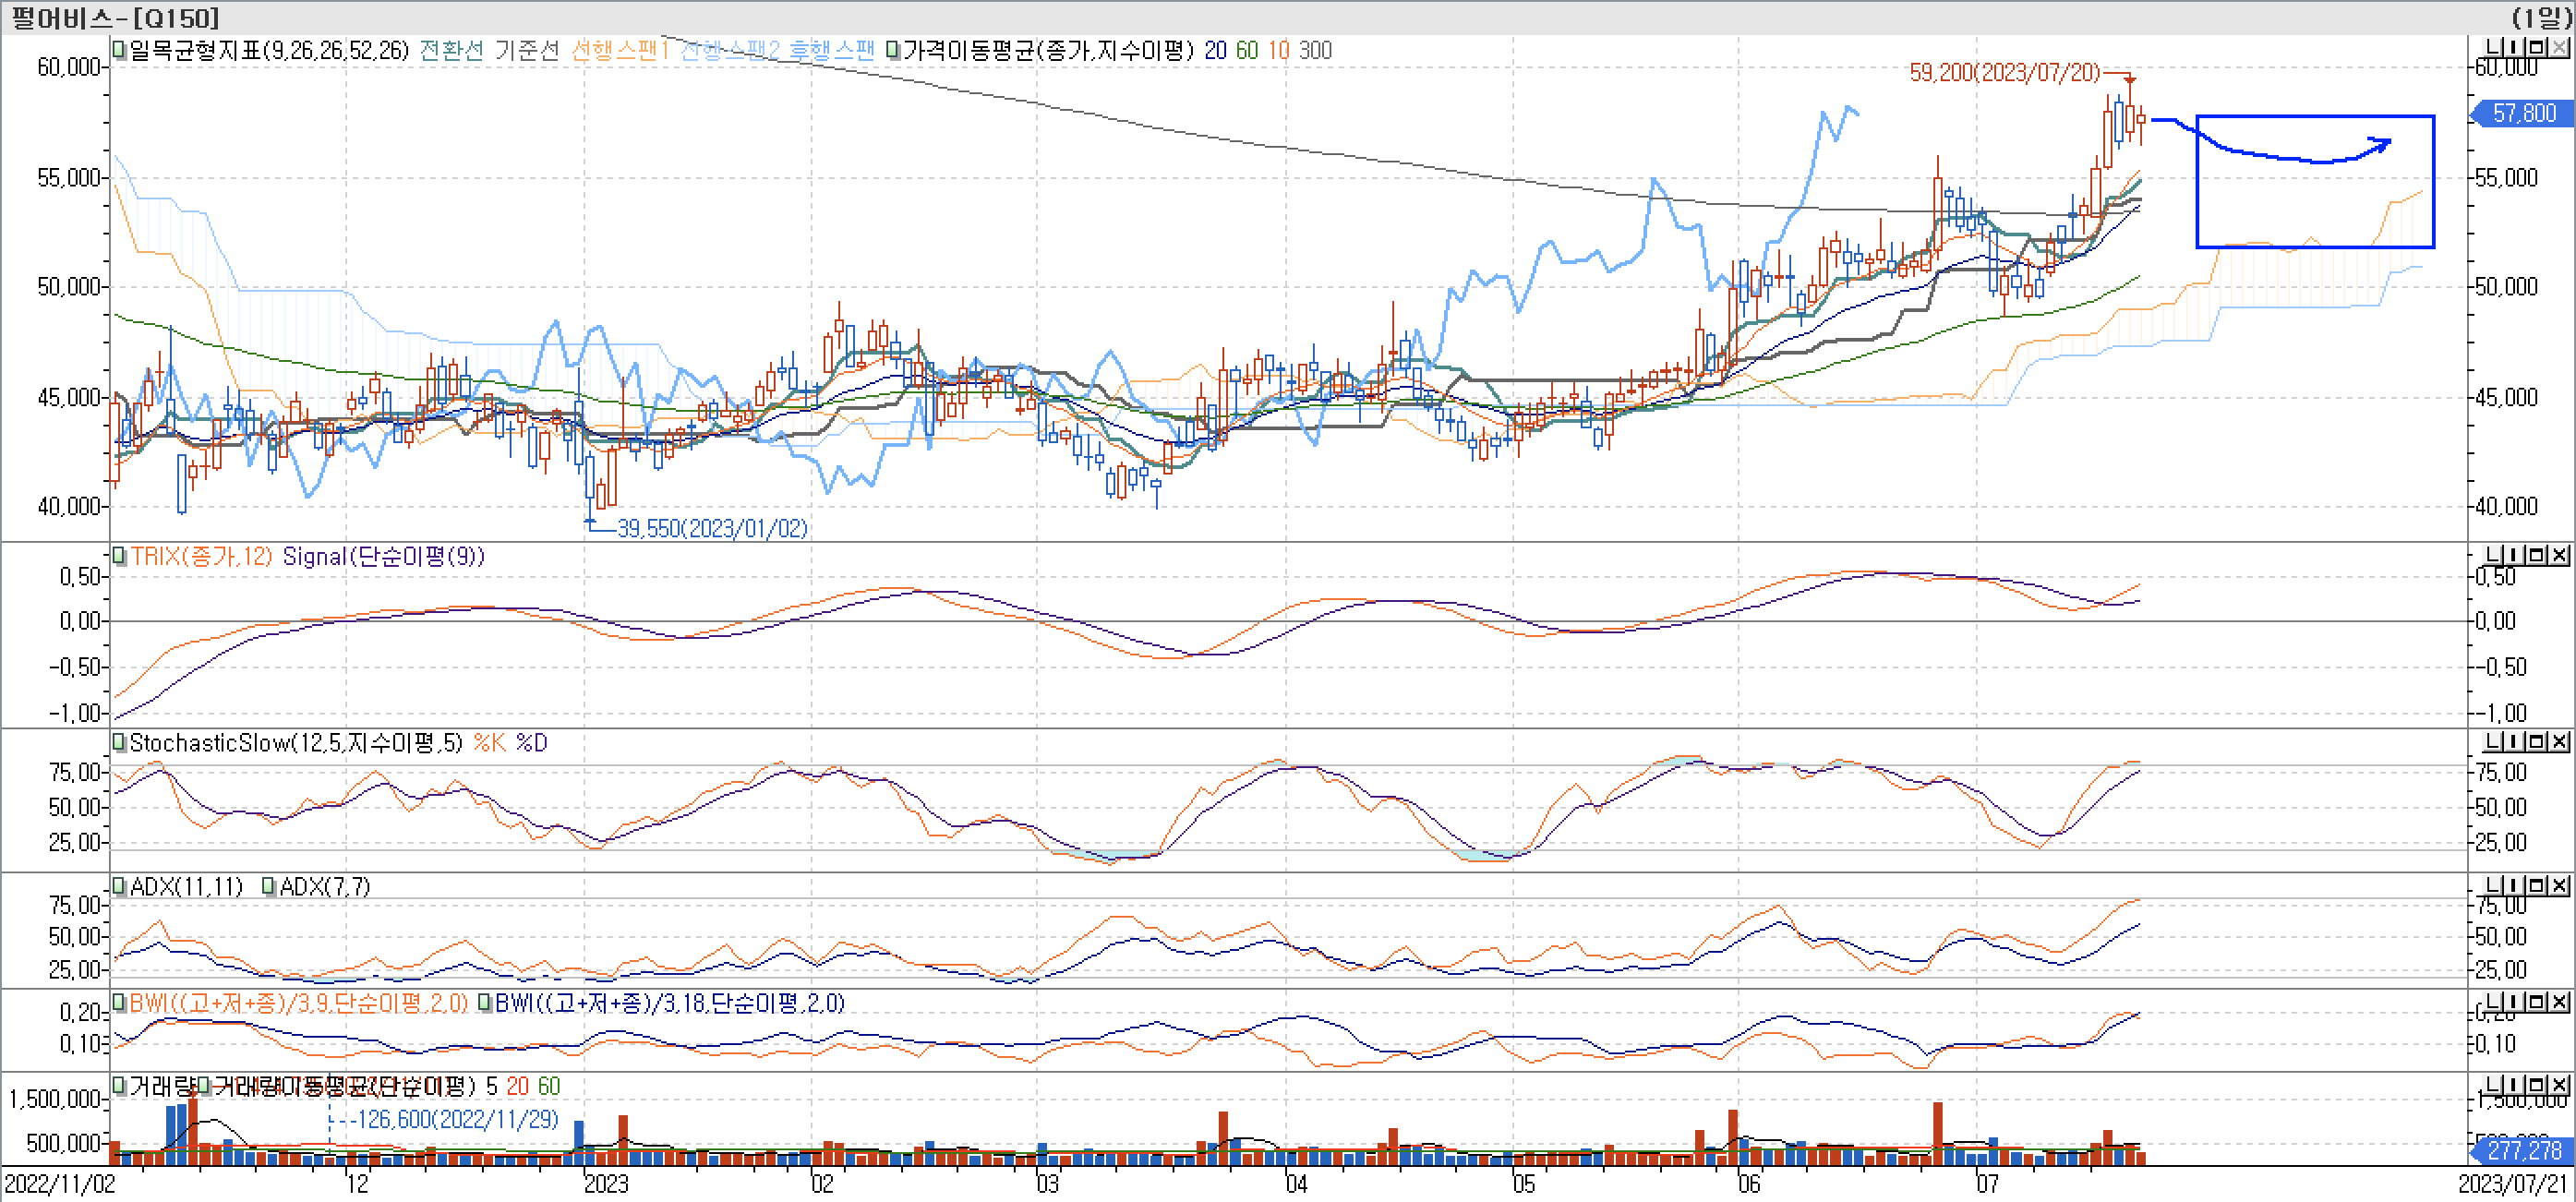Toggle the 가격이동평균 indicator checkbox
This screenshot has height=1202, width=2576.
click(x=893, y=50)
